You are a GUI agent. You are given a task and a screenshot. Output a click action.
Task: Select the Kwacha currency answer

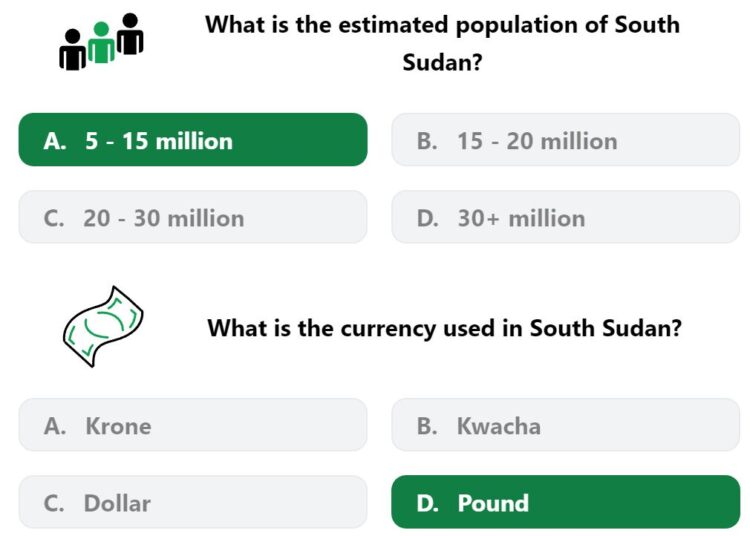(565, 425)
